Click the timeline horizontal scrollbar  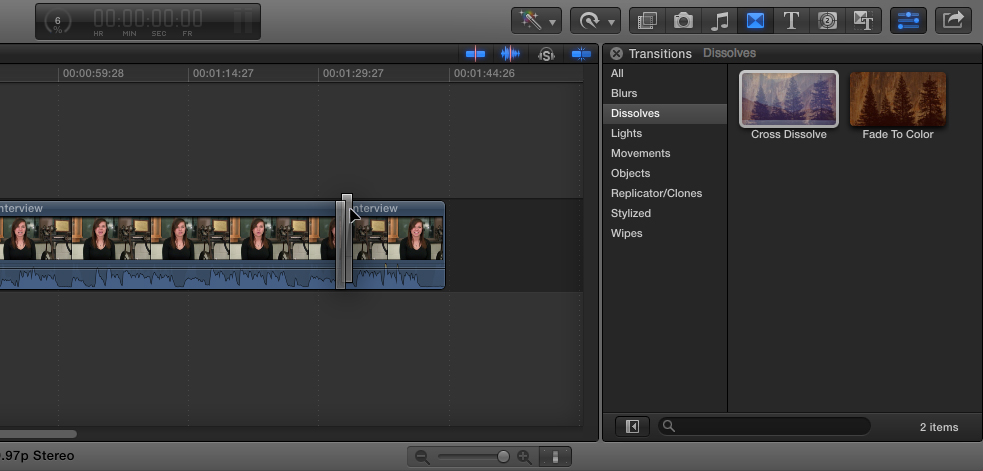pos(38,434)
